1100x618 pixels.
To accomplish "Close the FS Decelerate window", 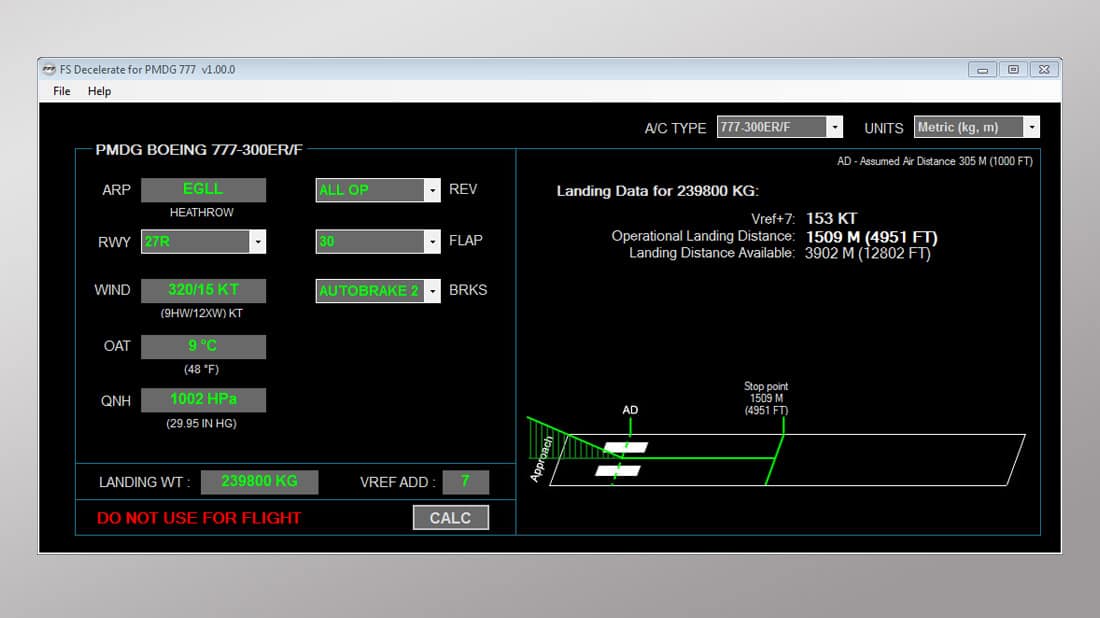I will (x=1043, y=70).
